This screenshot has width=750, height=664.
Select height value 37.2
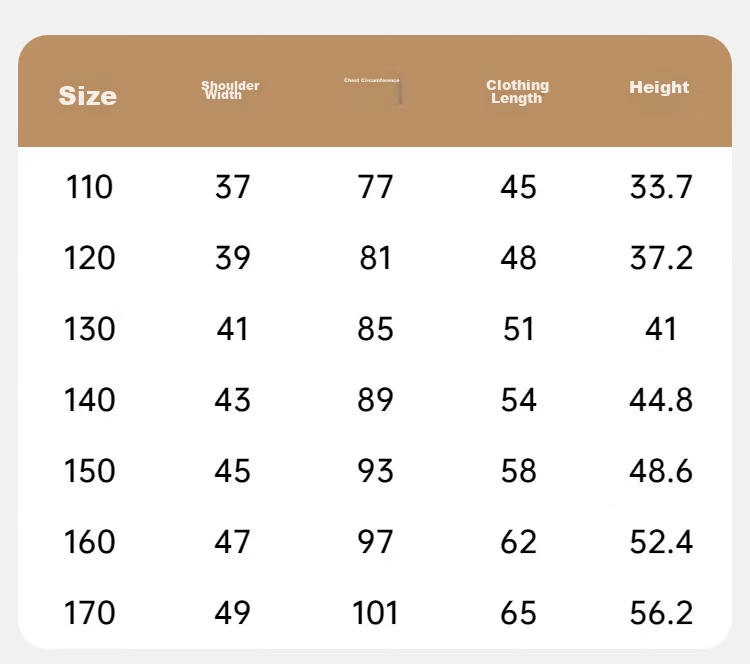click(661, 258)
